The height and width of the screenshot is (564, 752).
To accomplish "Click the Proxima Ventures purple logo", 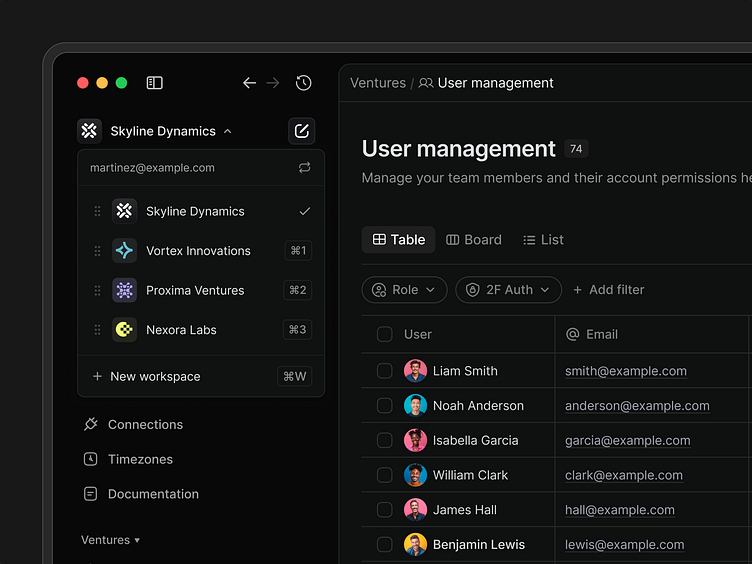I will click(124, 290).
